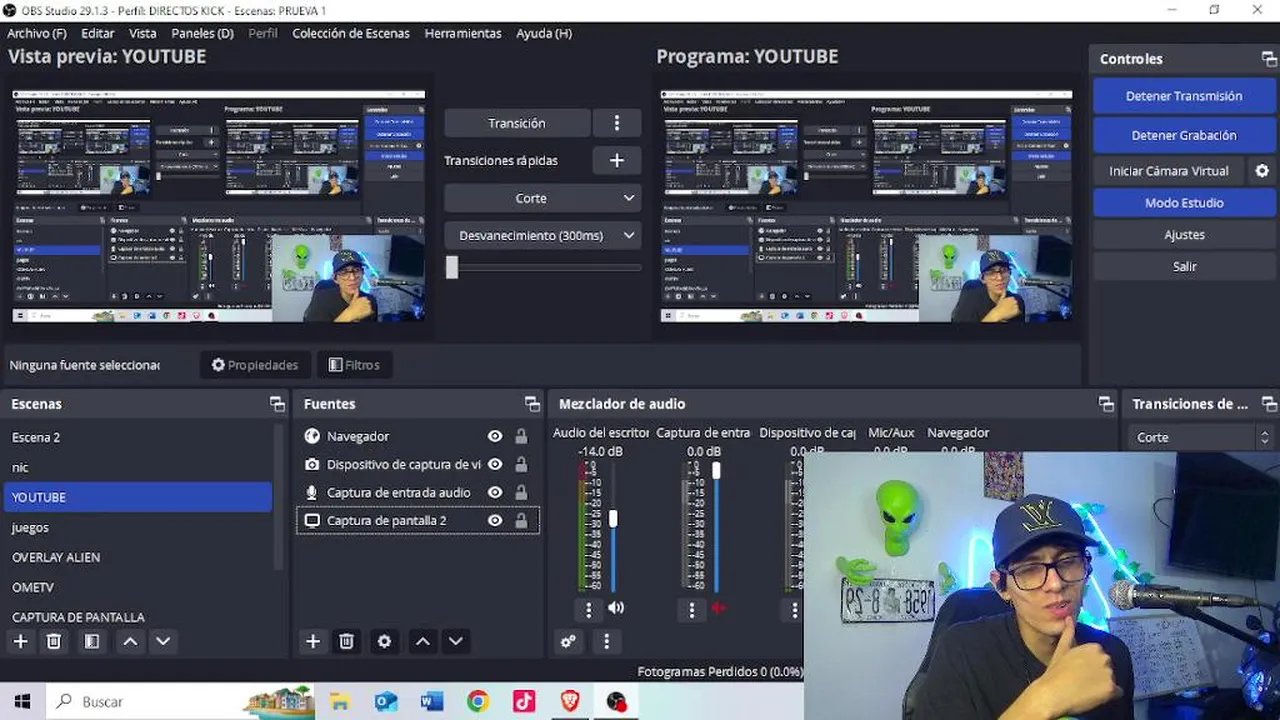Lock the Captura de pantalla 2 source

click(x=521, y=520)
